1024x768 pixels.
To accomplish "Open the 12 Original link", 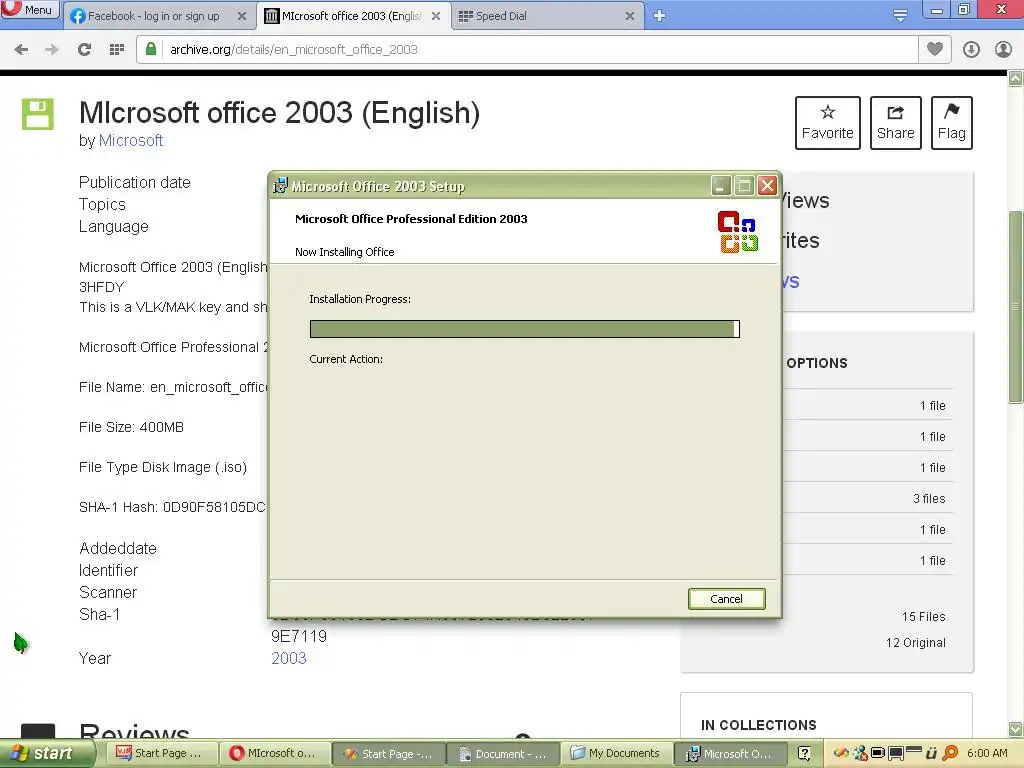I will (916, 643).
